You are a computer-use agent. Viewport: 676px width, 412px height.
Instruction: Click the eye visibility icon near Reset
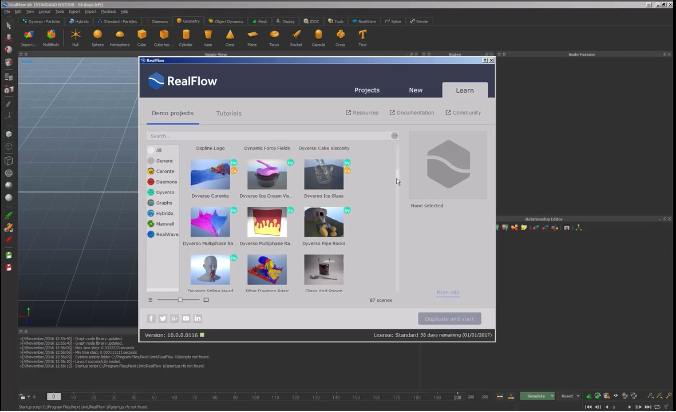[x=615, y=396]
